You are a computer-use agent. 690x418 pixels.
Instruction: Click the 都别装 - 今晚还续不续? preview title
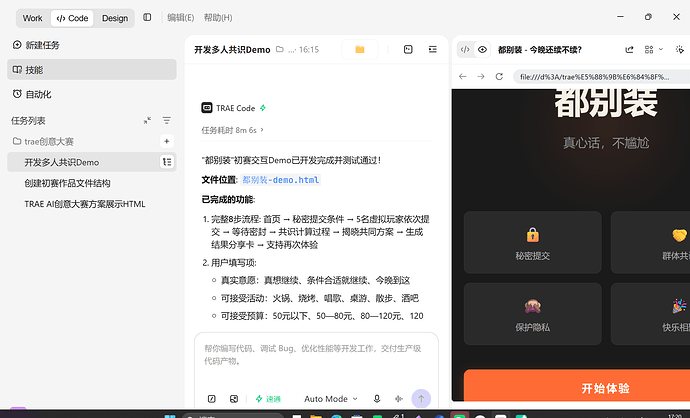pos(540,50)
